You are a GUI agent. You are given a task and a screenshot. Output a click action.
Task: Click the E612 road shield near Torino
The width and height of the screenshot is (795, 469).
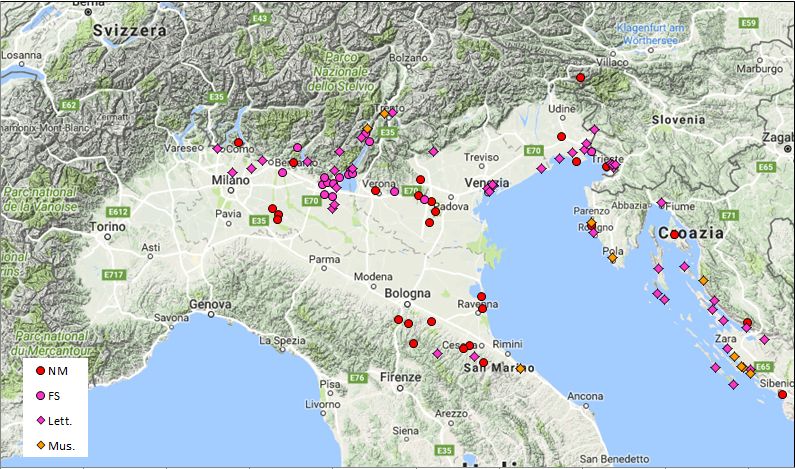point(118,212)
